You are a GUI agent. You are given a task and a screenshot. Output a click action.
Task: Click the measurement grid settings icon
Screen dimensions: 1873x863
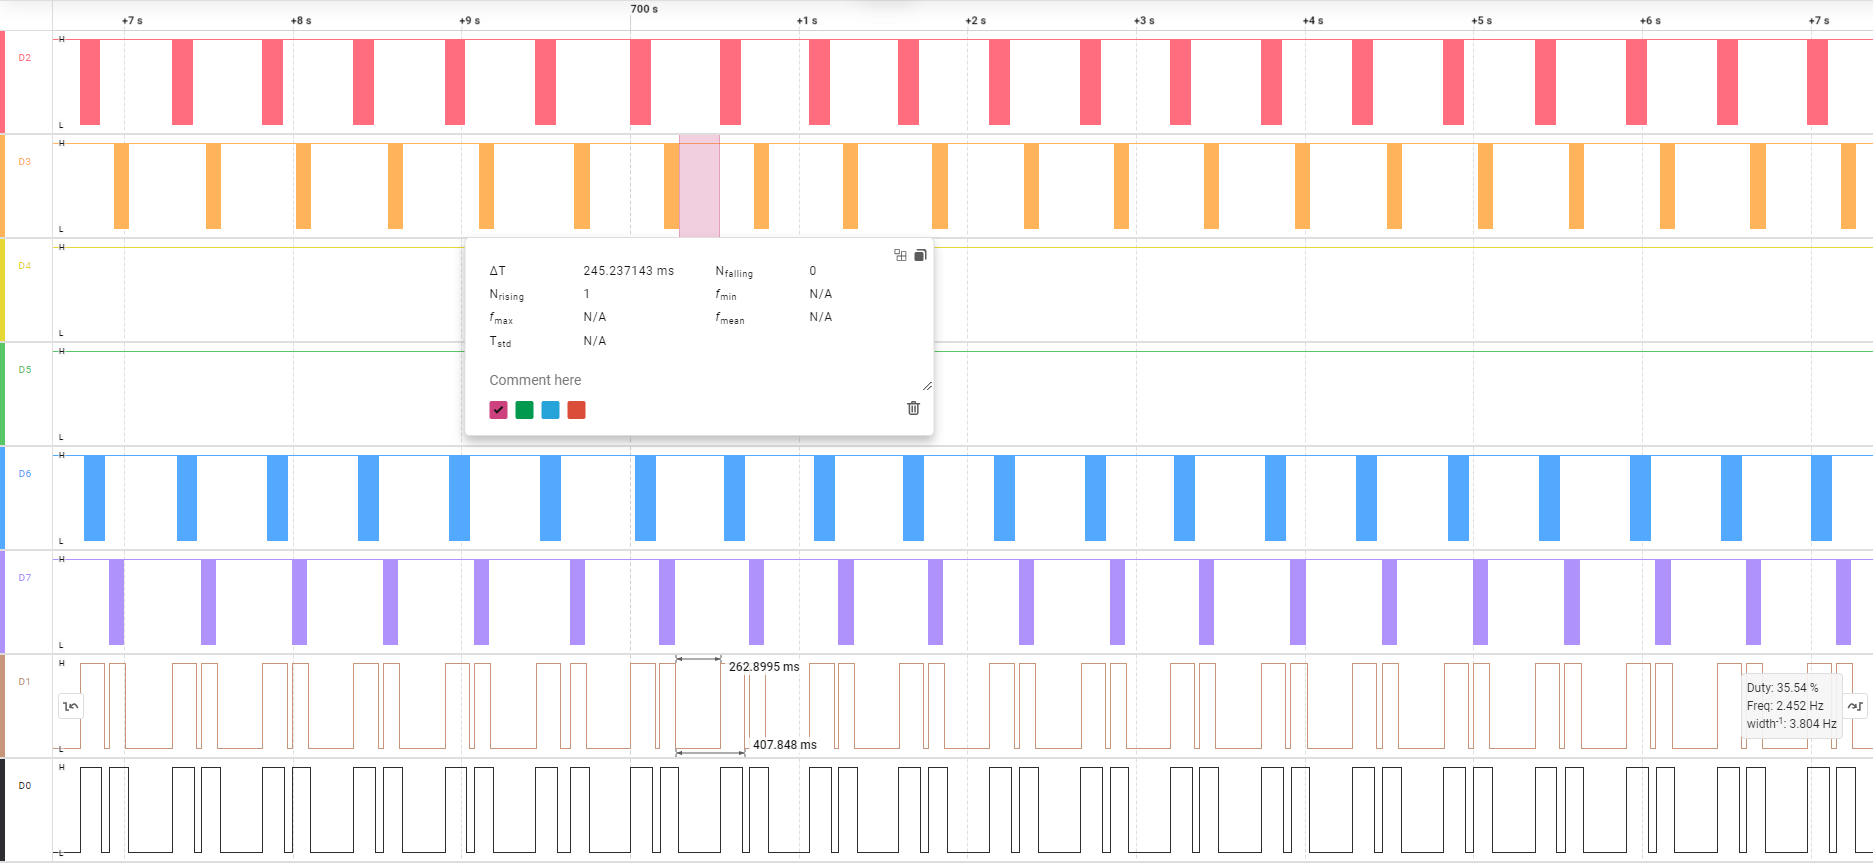coord(900,255)
